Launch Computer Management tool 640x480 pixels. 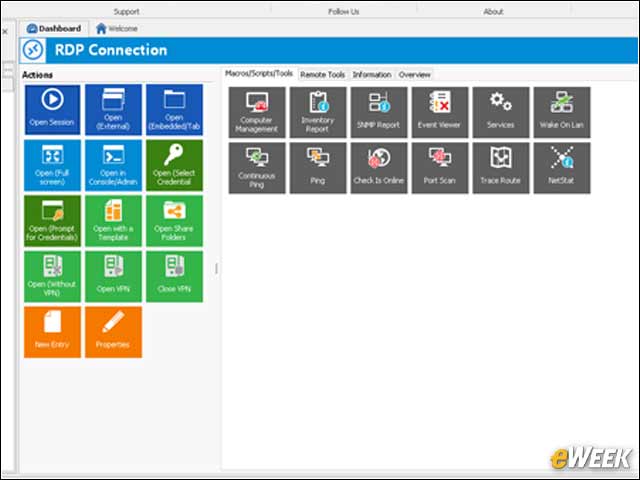click(x=257, y=112)
